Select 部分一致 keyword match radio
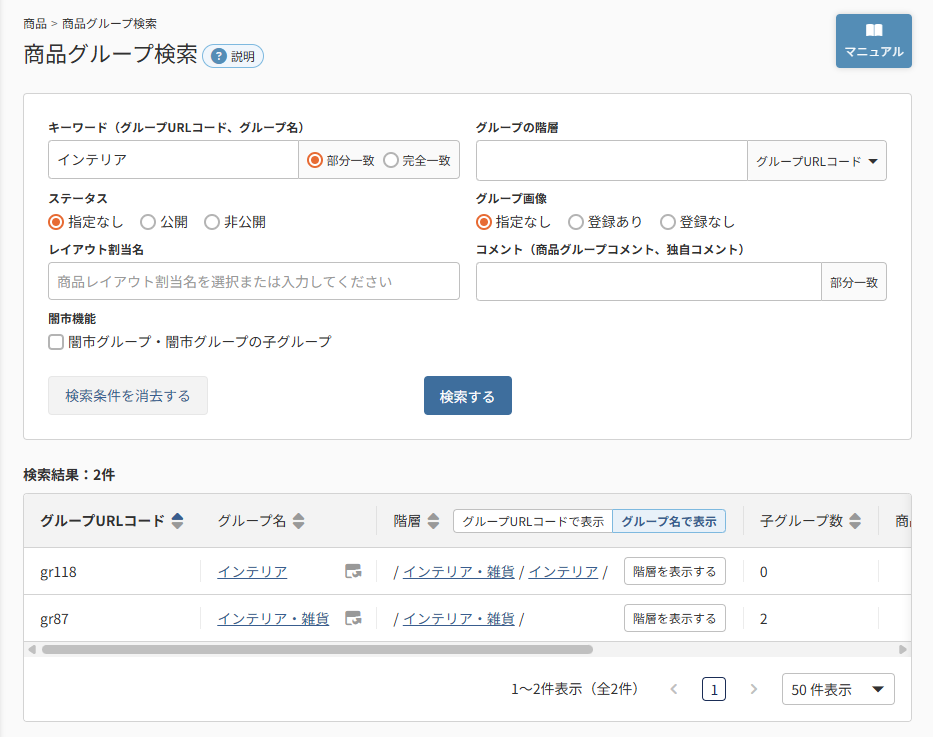The height and width of the screenshot is (737, 933). 315,160
